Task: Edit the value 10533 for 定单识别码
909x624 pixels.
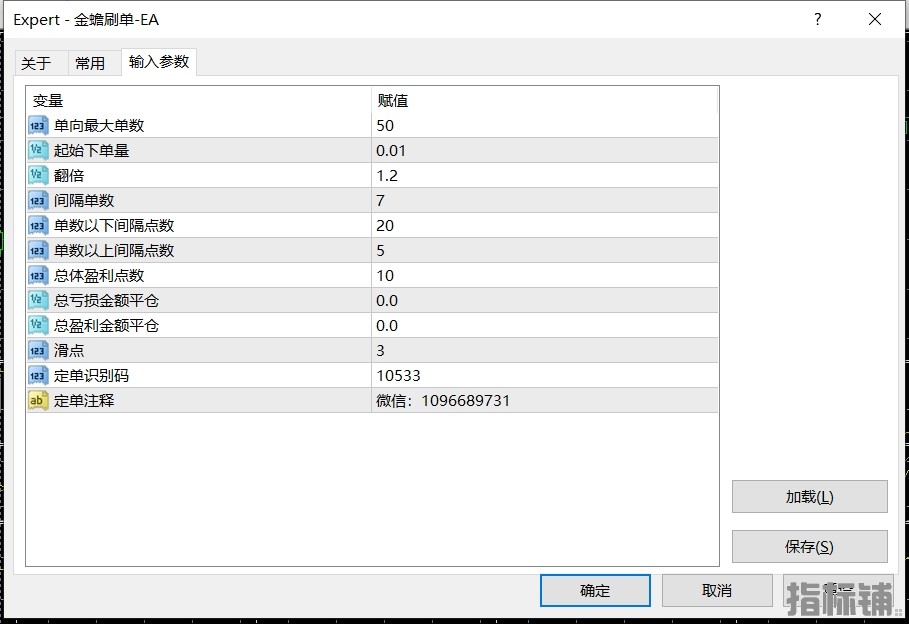Action: pos(544,375)
